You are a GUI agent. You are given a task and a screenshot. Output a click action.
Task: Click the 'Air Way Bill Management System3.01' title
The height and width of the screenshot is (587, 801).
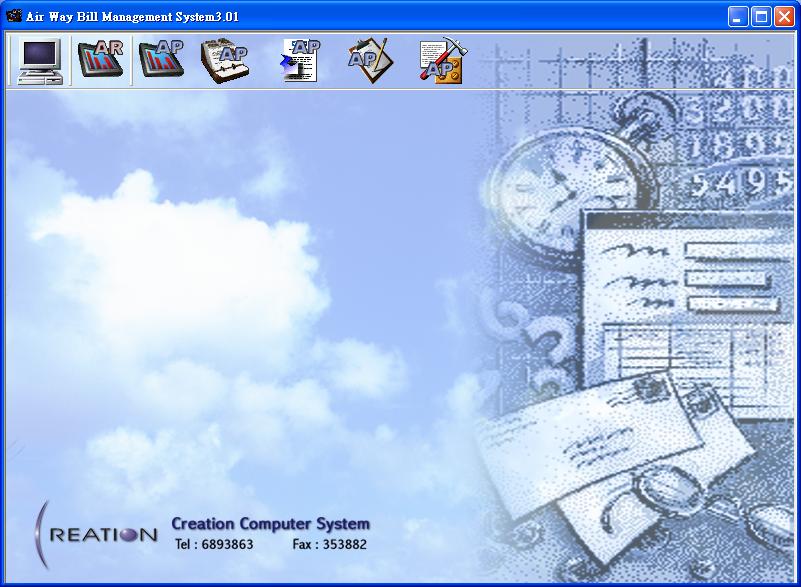132,17
